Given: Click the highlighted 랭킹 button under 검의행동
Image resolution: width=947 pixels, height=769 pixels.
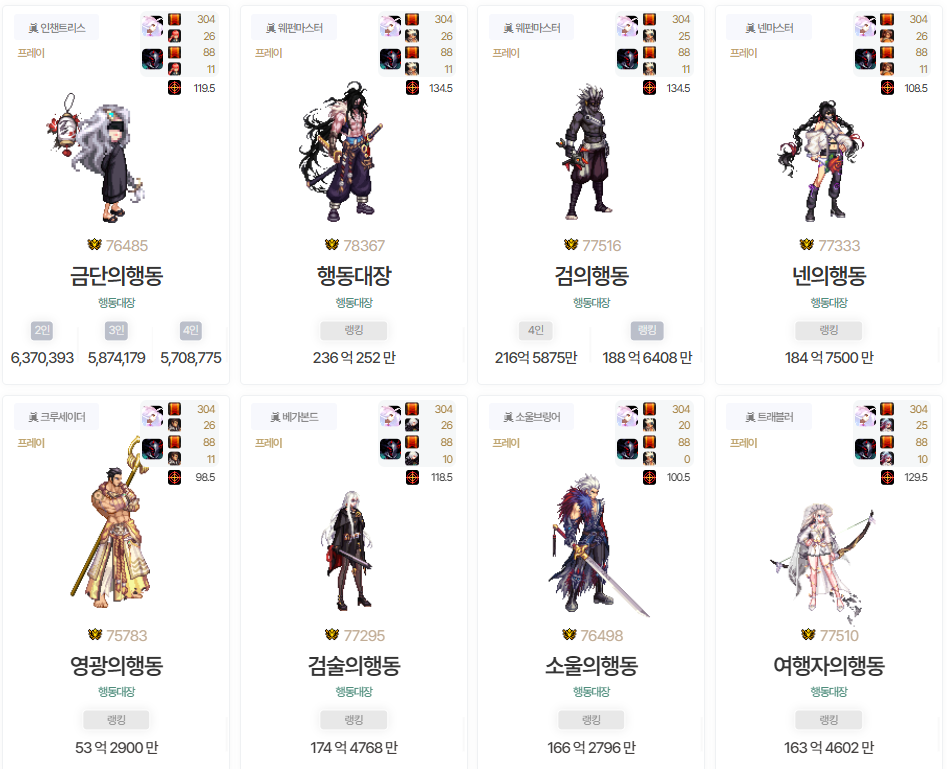Looking at the screenshot, I should (647, 330).
